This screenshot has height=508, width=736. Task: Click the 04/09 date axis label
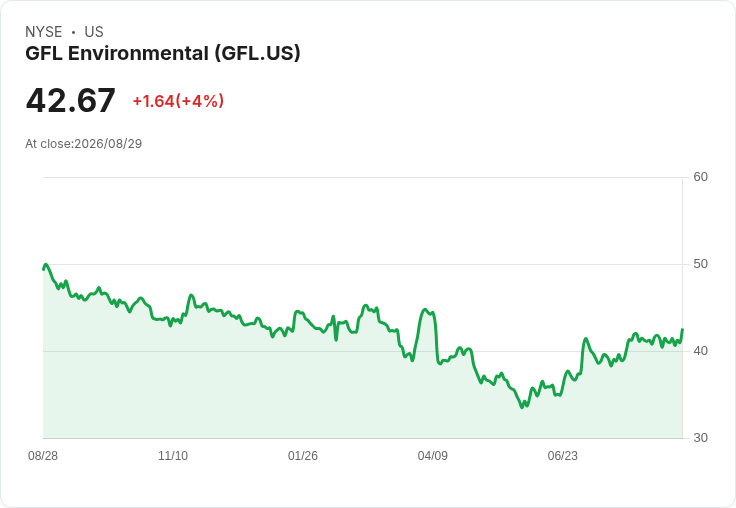[x=432, y=455]
